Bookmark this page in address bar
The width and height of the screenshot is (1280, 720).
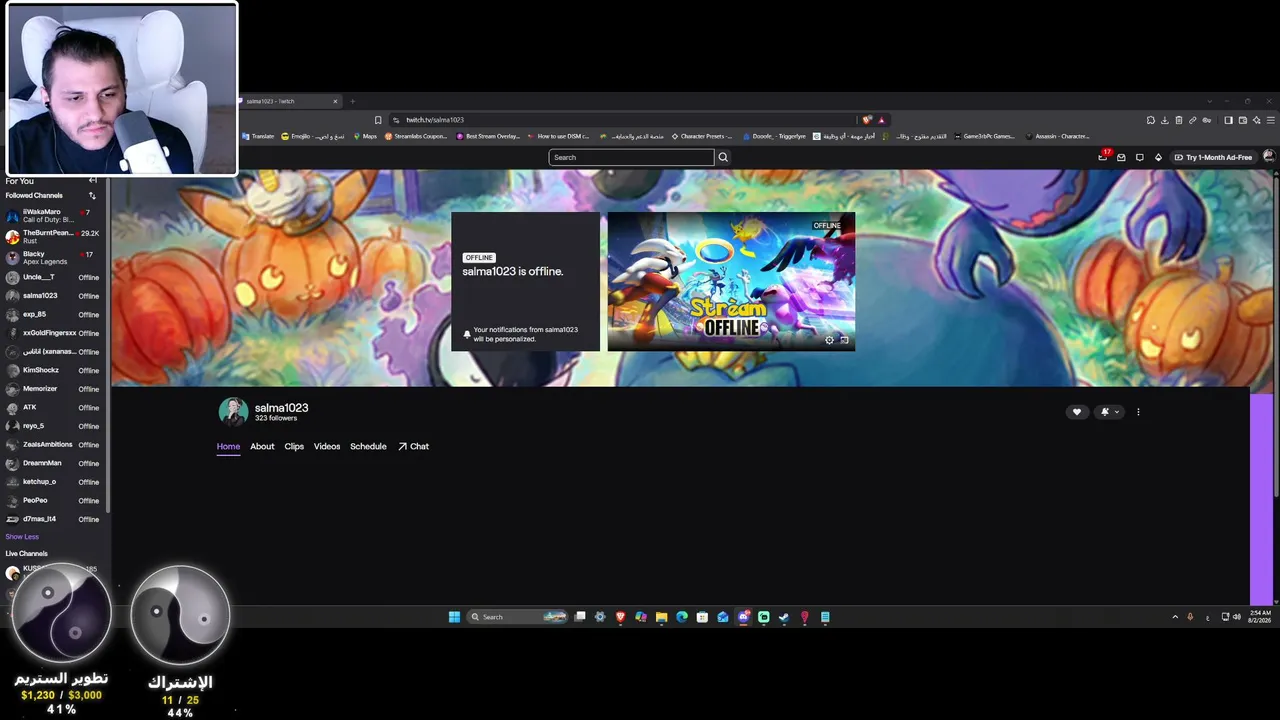pos(378,120)
